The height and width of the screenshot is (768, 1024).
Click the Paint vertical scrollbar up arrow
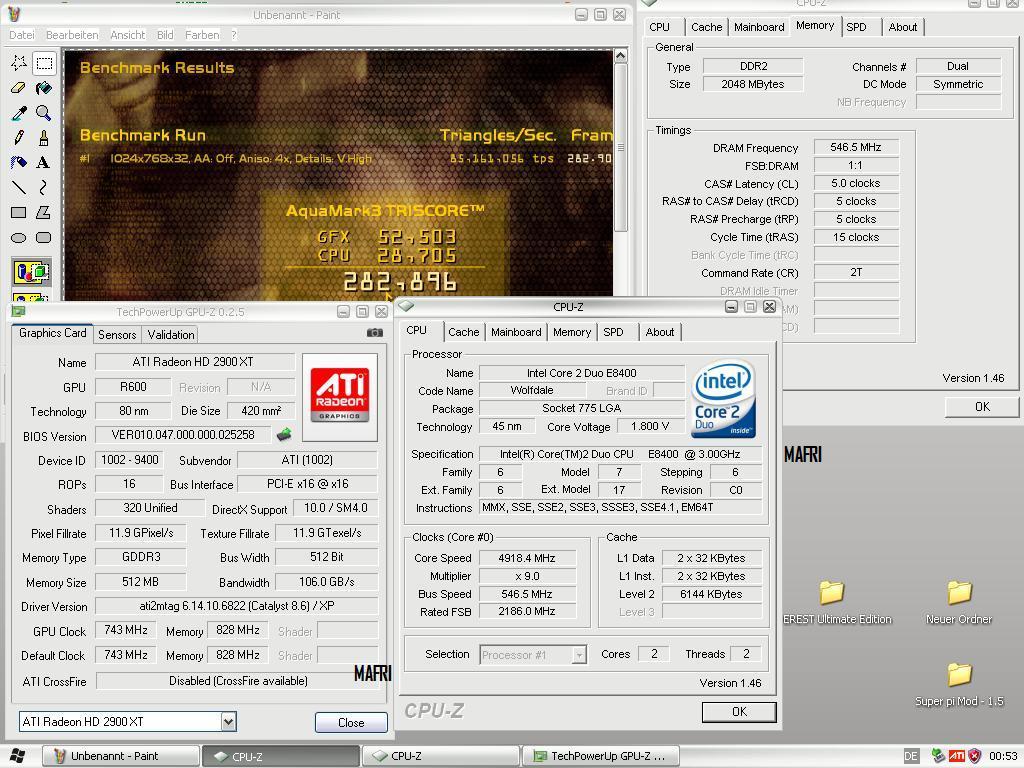620,56
